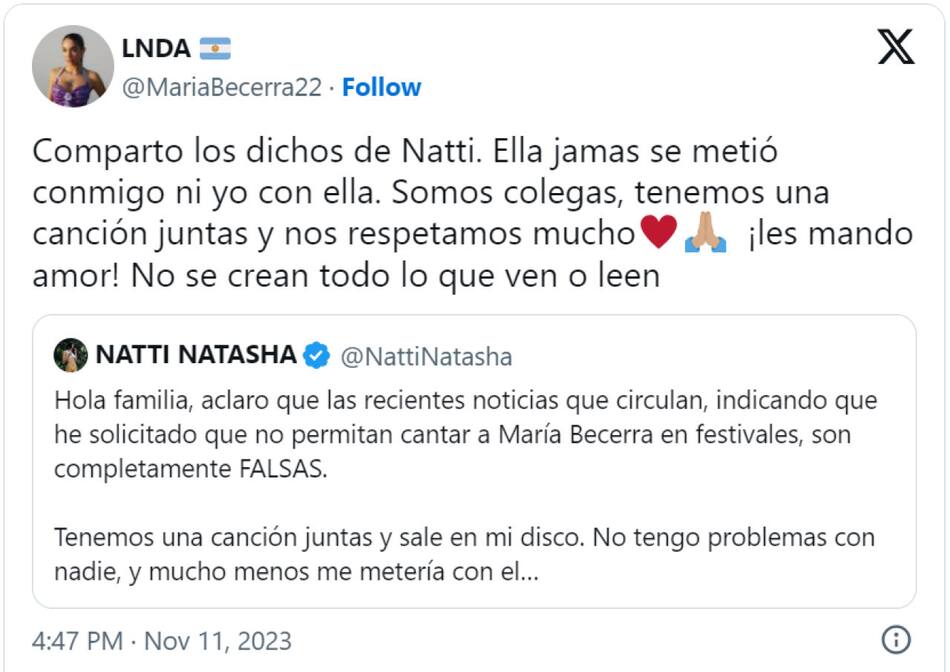Open the @NattiNatasha handle

point(426,356)
